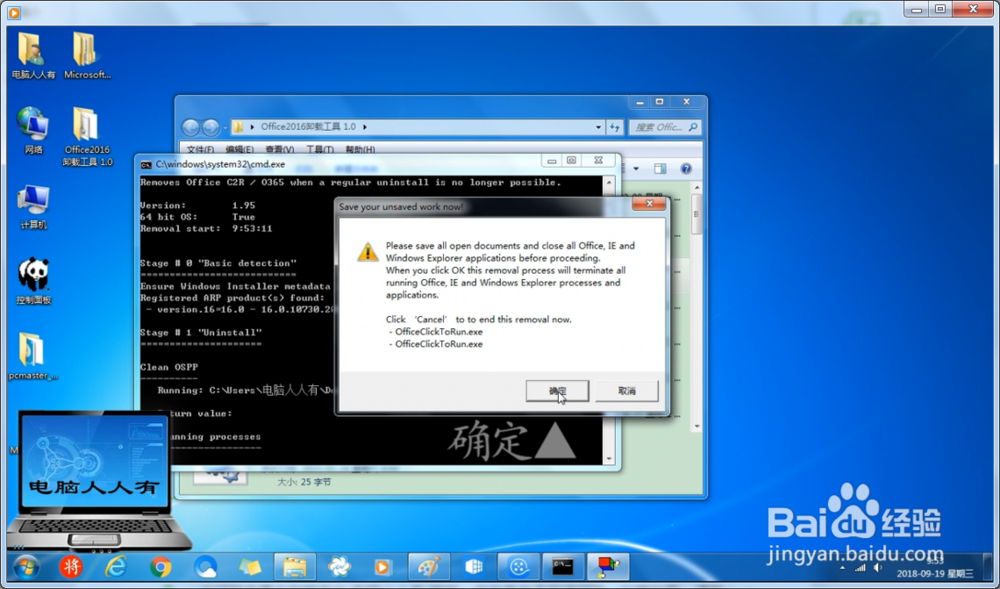Screen dimensions: 1000x589
Task: Switch to the Paint palette taskbar icon
Action: click(x=429, y=566)
